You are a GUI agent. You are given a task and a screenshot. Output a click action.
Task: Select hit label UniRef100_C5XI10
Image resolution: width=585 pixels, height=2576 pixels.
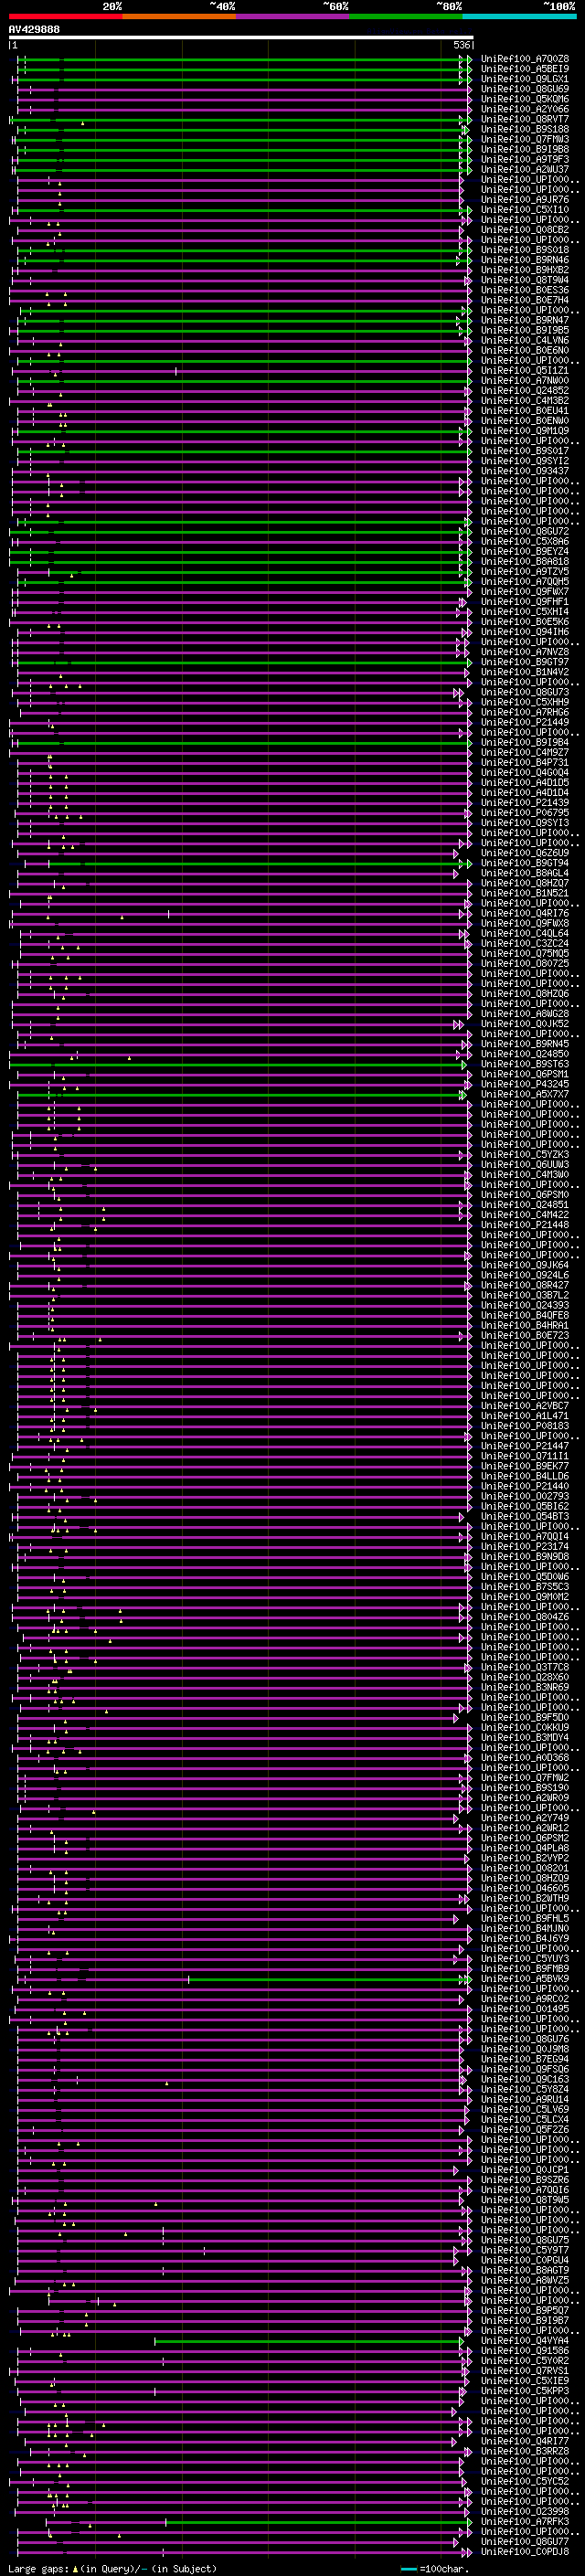click(525, 210)
